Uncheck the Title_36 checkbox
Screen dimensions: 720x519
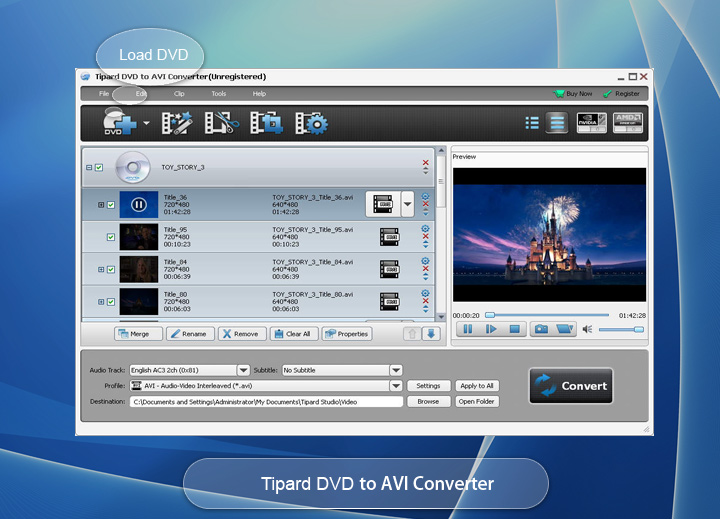click(111, 205)
